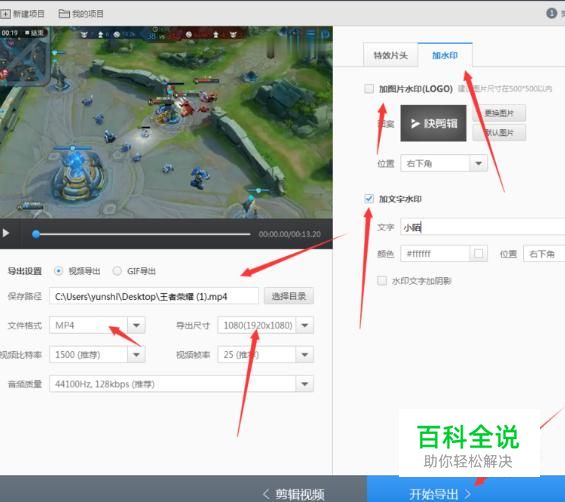Enable 加图片水印(LOGO) checkbox
Image resolution: width=565 pixels, height=502 pixels.
(x=369, y=88)
